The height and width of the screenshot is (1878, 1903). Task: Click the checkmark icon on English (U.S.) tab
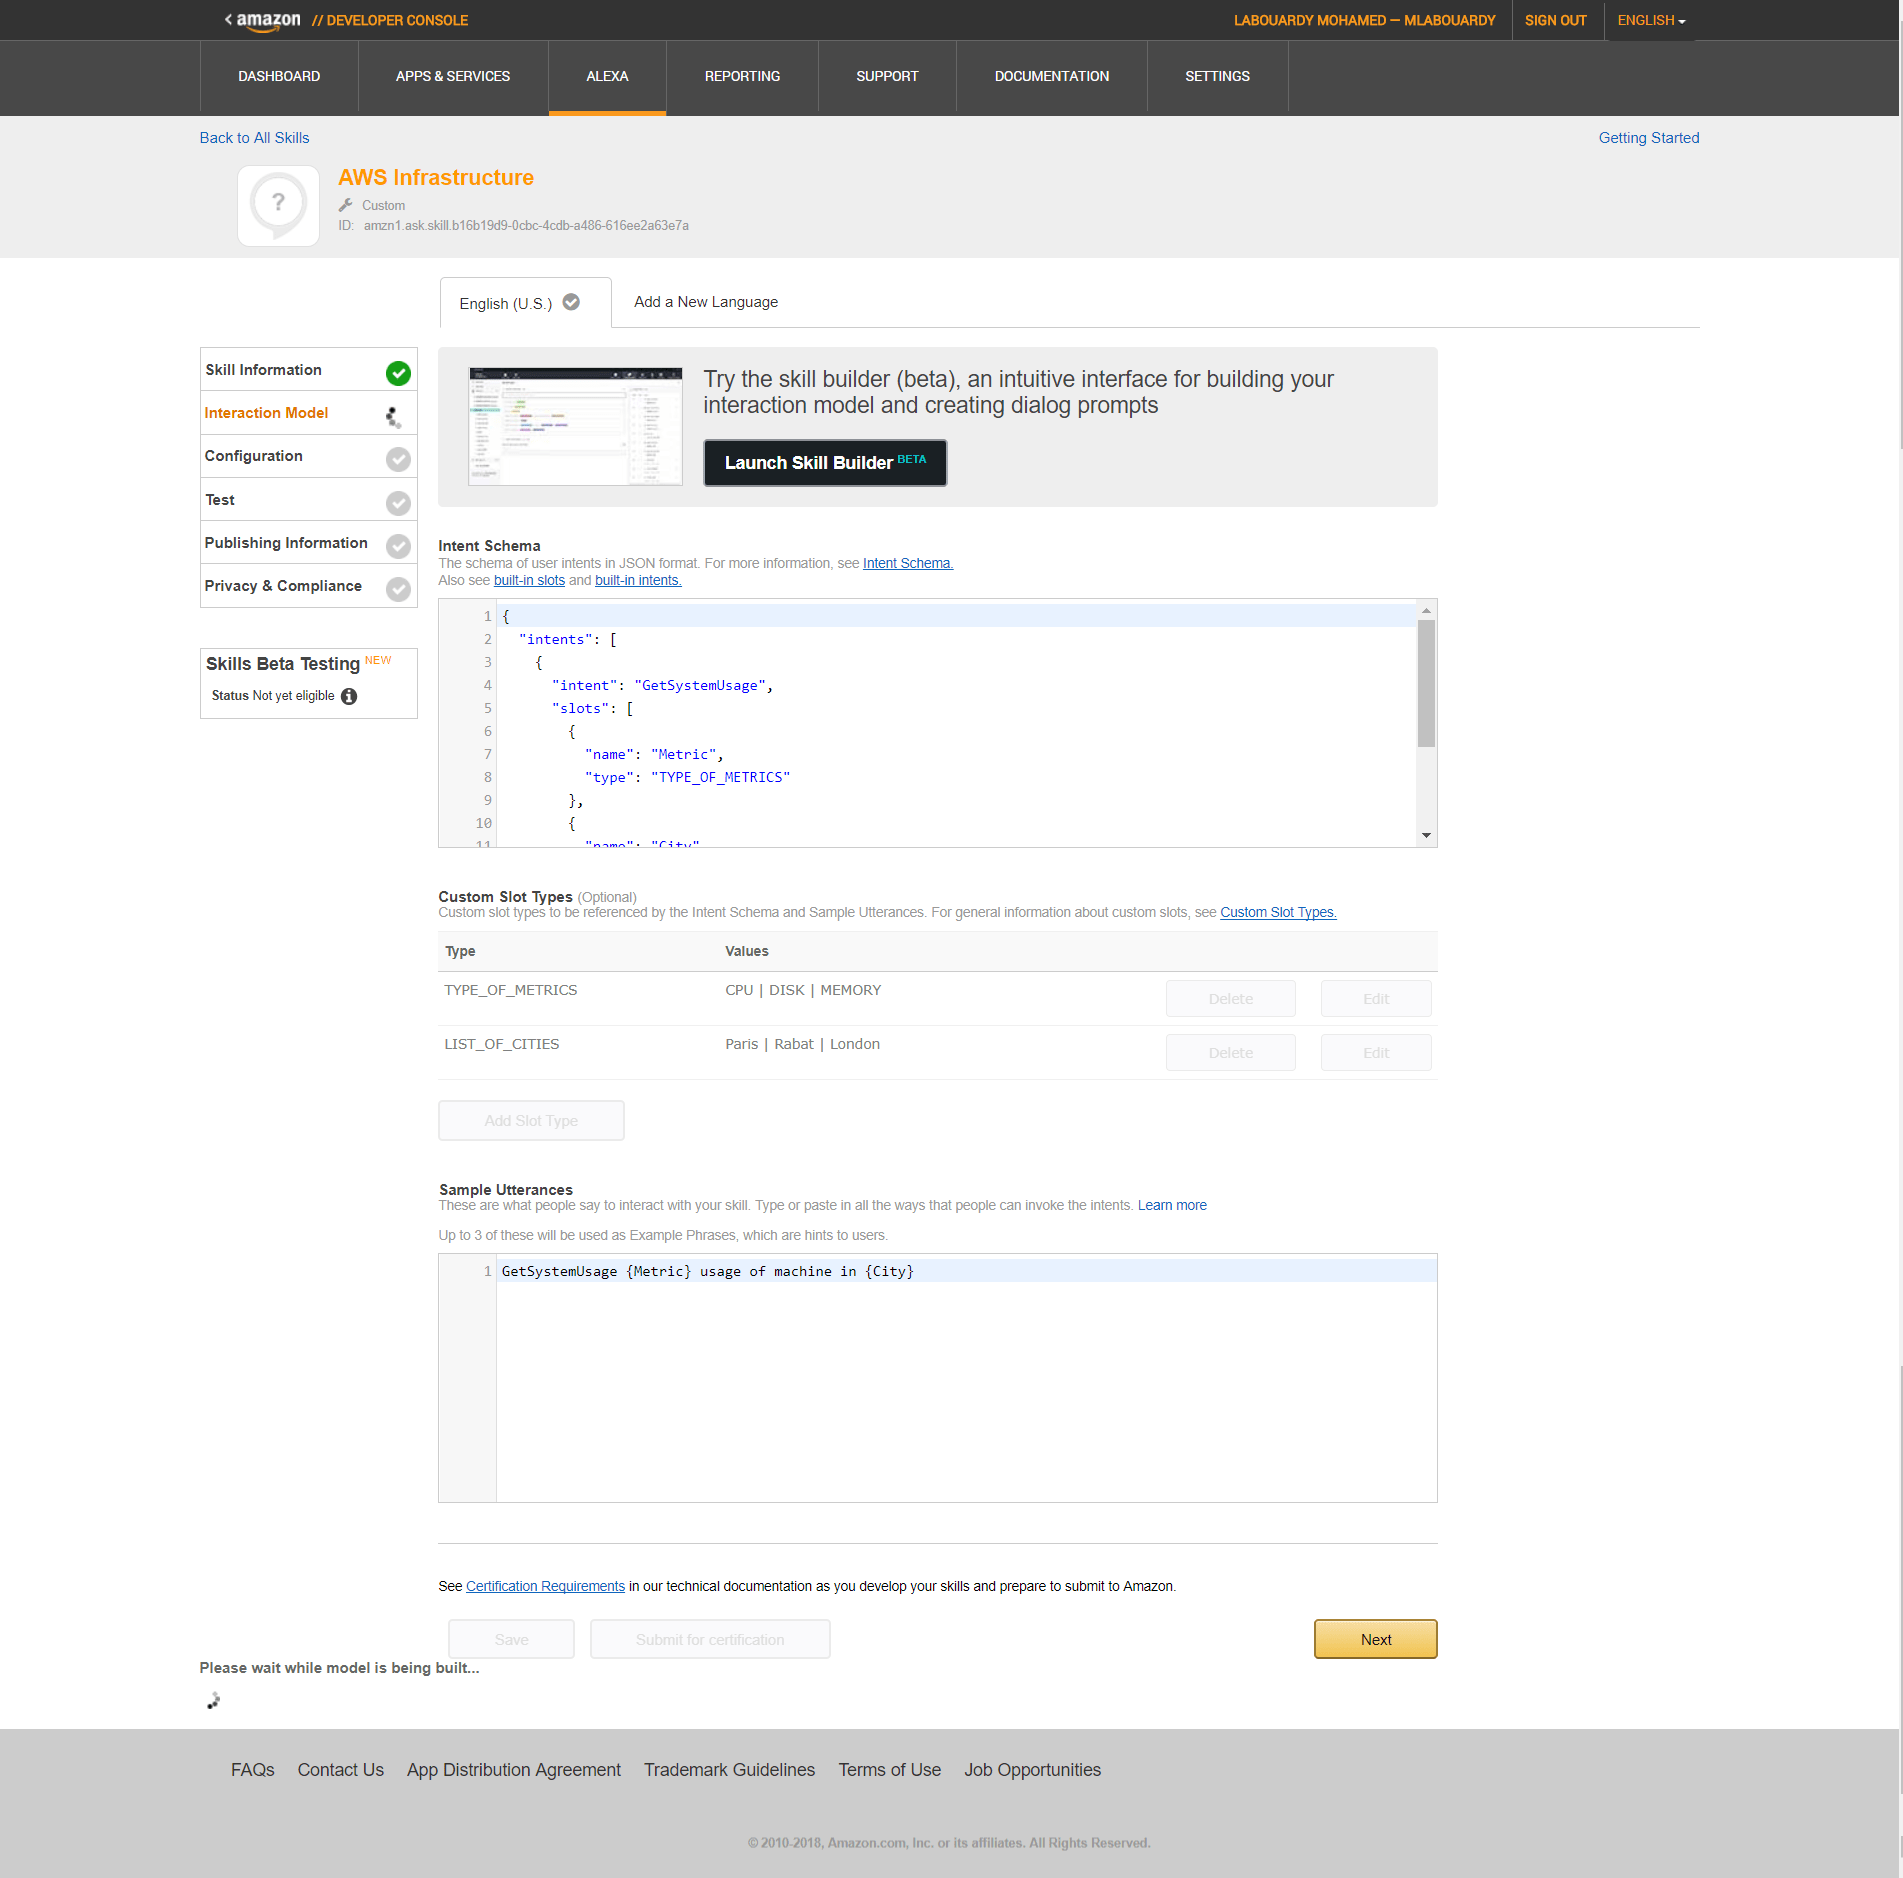tap(571, 302)
